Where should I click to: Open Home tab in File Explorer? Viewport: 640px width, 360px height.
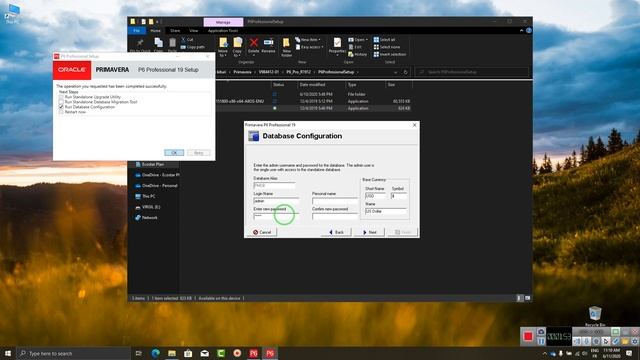click(x=155, y=31)
